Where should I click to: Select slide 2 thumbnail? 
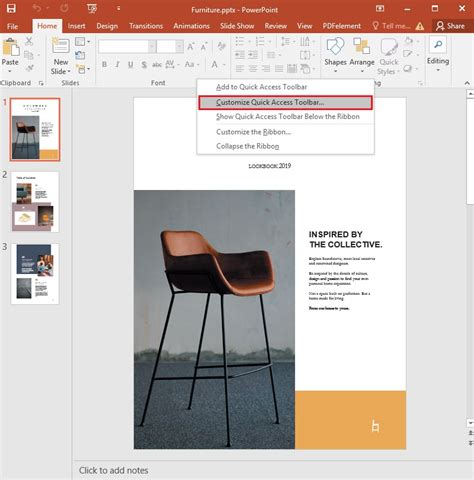[35, 202]
